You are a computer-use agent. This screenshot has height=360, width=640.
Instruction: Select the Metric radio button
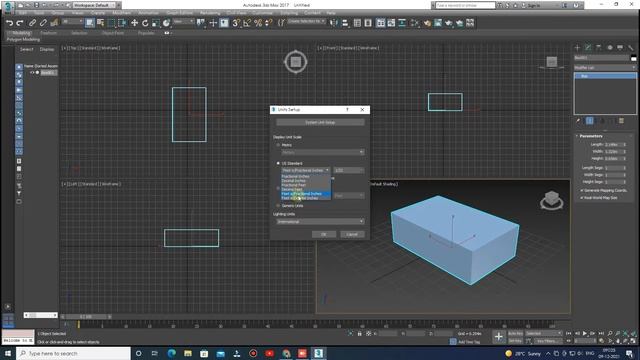(278, 145)
